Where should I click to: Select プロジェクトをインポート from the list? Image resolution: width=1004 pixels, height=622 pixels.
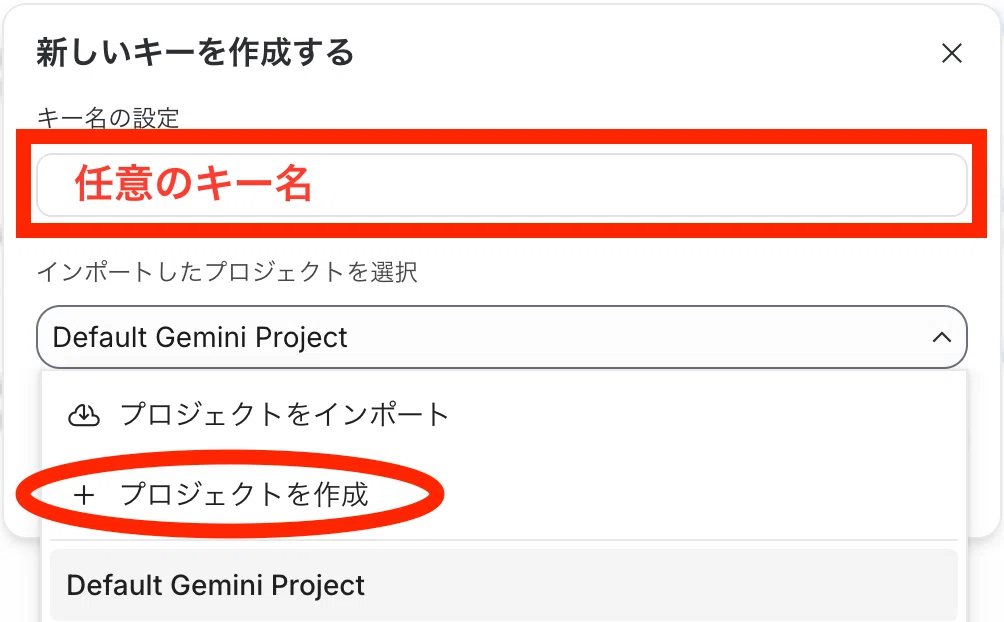click(504, 415)
